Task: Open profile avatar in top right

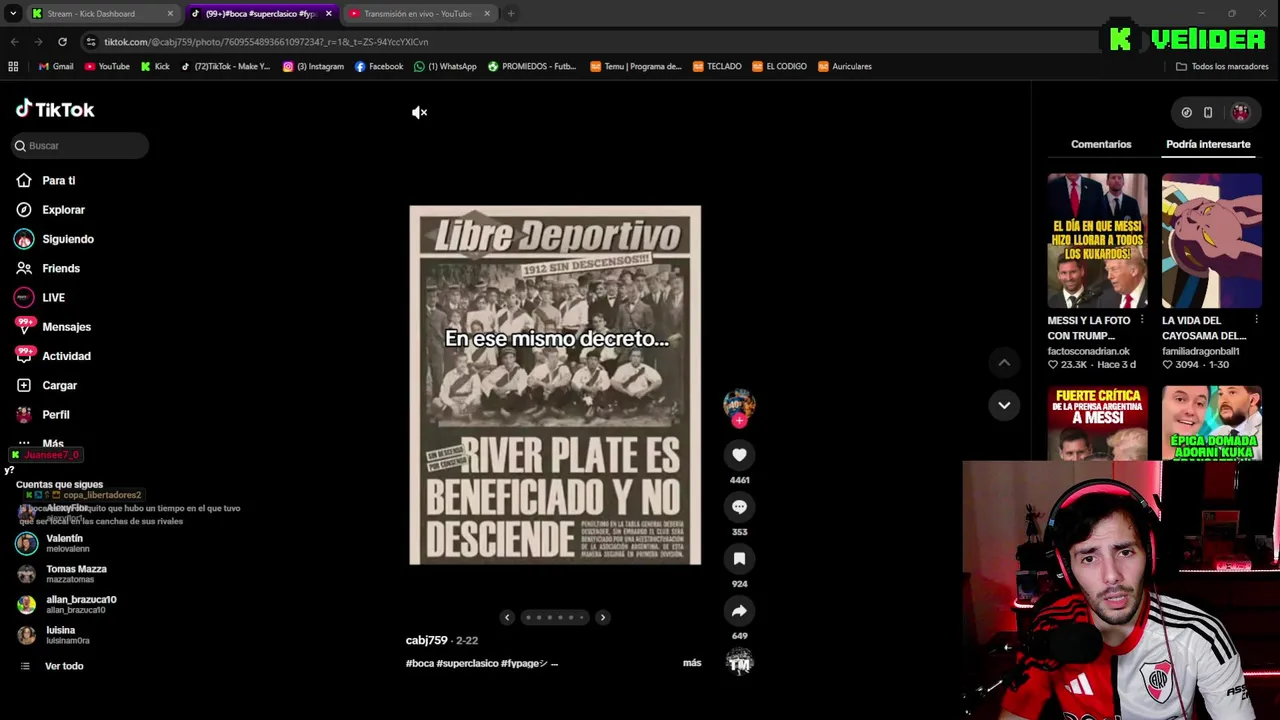Action: point(1240,113)
